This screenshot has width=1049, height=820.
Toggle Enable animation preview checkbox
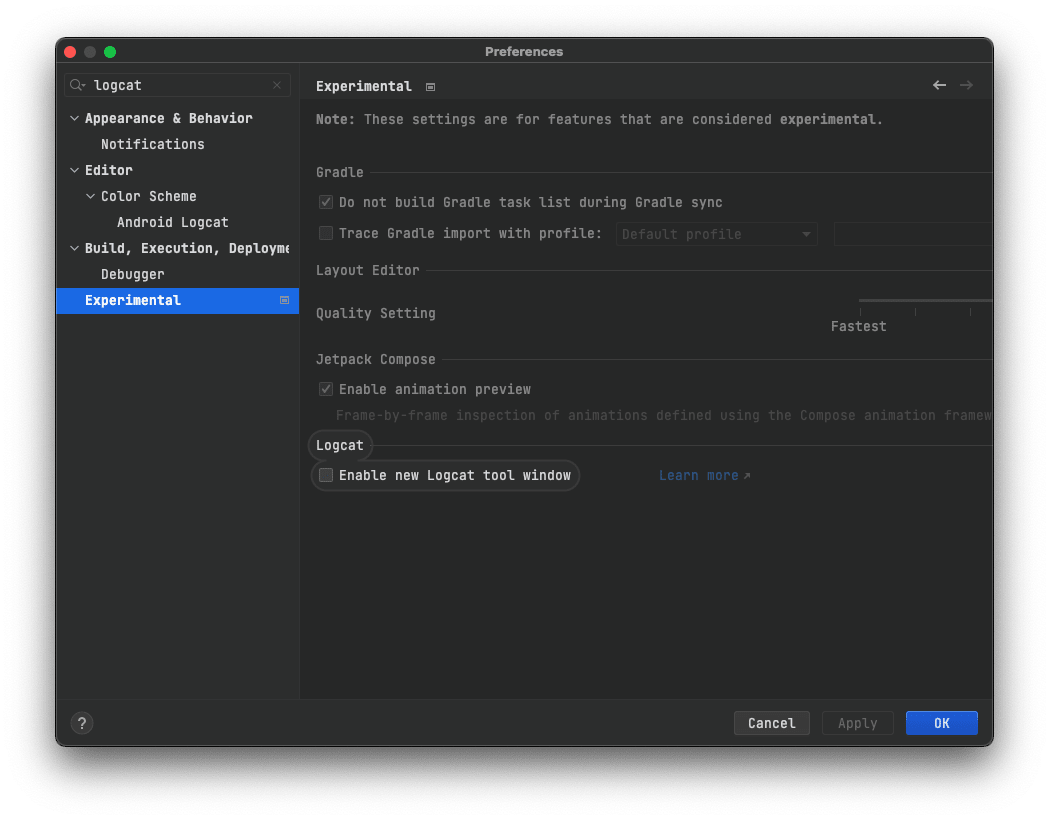point(326,389)
